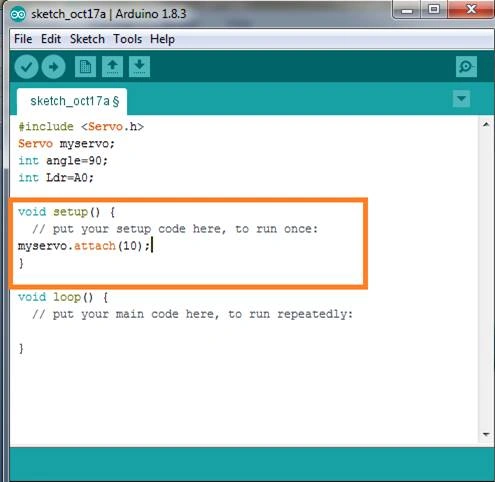Screen dimensions: 495x482
Task: Click the Arduino logo in title bar
Action: [18, 14]
